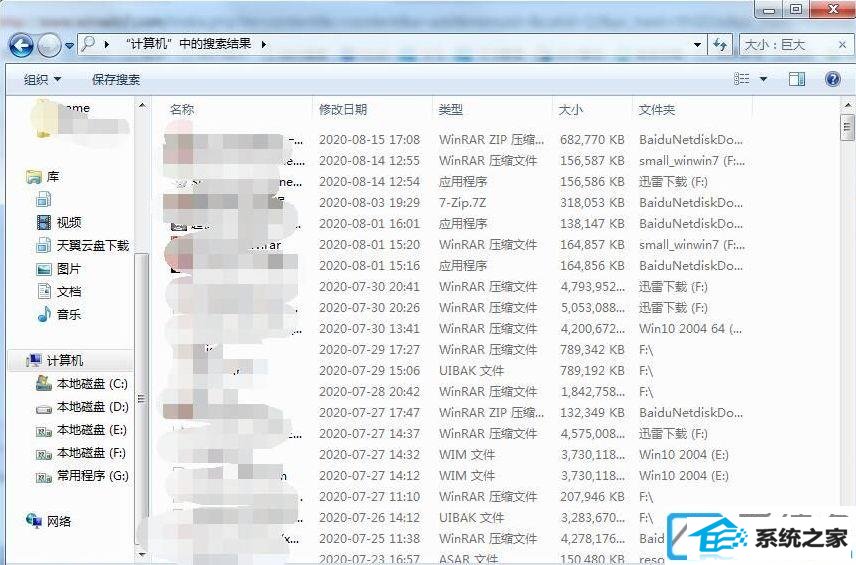Select the row dated 2020-07-26 14:12
Image resolution: width=856 pixels, height=565 pixels.
point(456,518)
